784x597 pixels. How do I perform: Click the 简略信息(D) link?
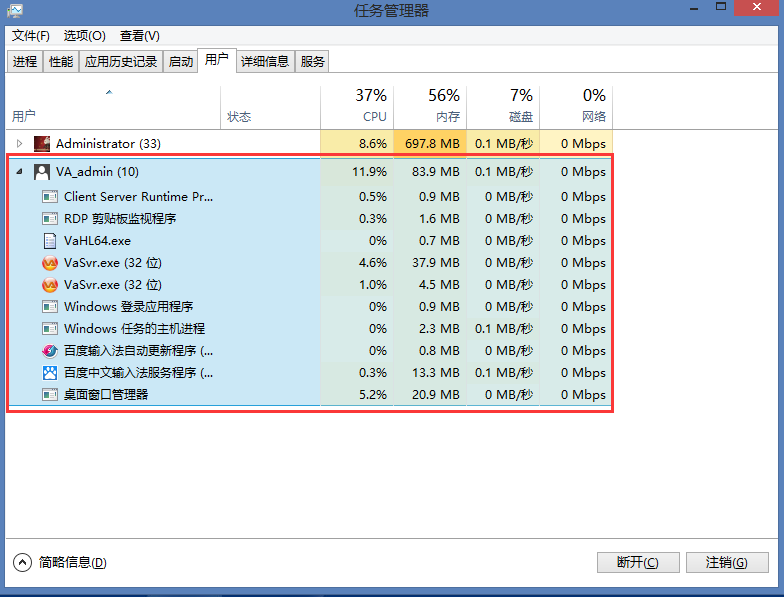click(x=72, y=562)
